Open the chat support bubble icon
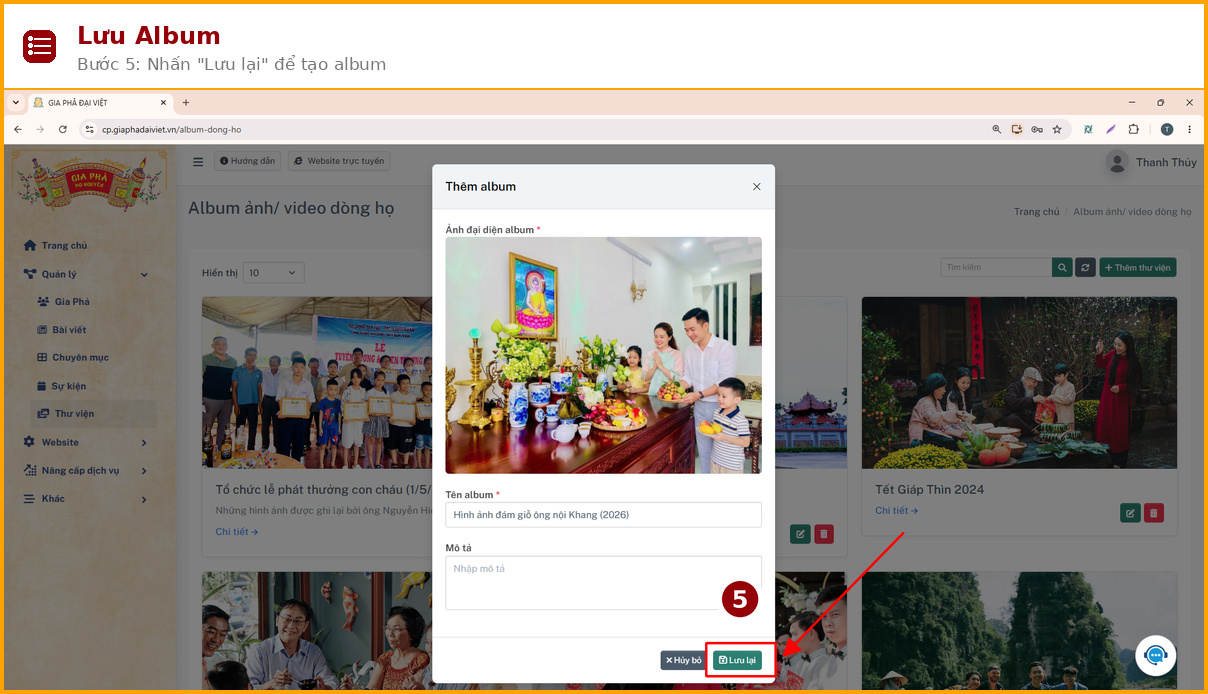Screen dimensions: 1208x694 coord(1155,656)
